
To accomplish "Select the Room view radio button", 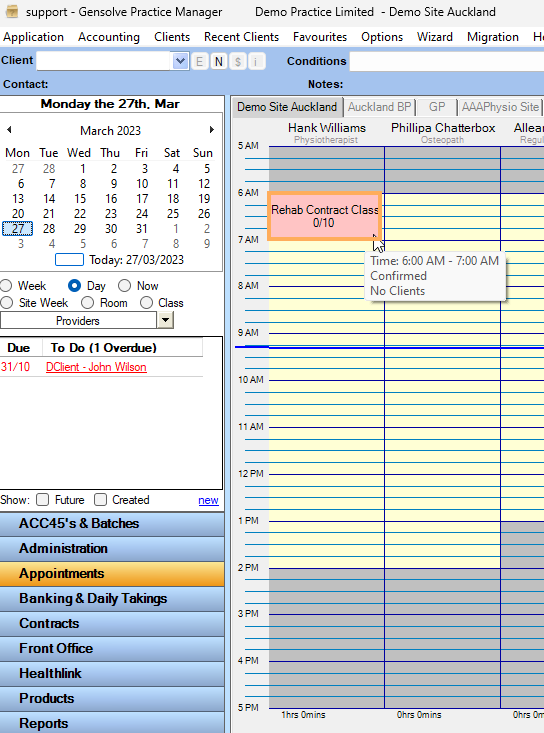I will [x=87, y=303].
